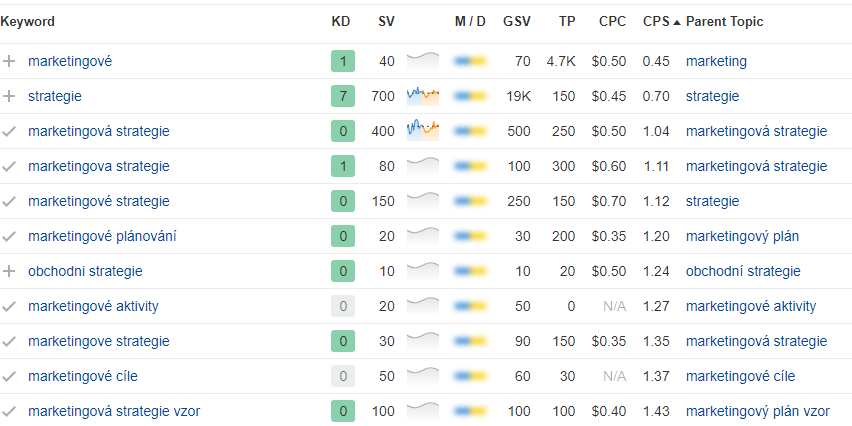Image resolution: width=852 pixels, height=426 pixels.
Task: Click the Parent Topic column header
Action: click(724, 22)
